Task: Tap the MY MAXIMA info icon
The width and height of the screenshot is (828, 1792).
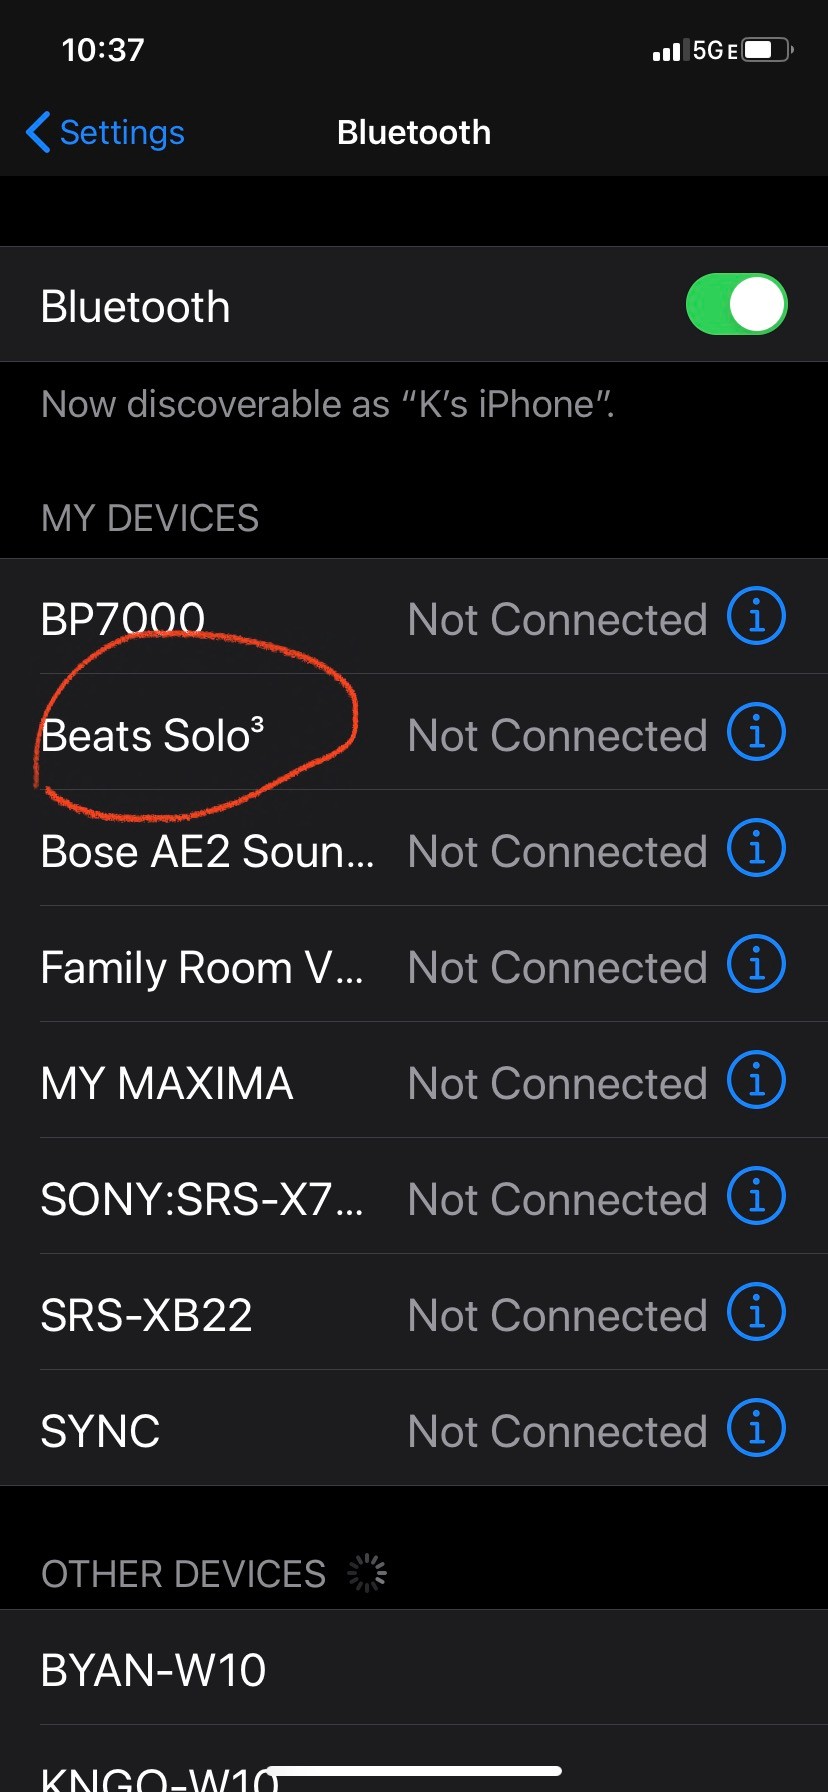Action: click(x=756, y=1080)
